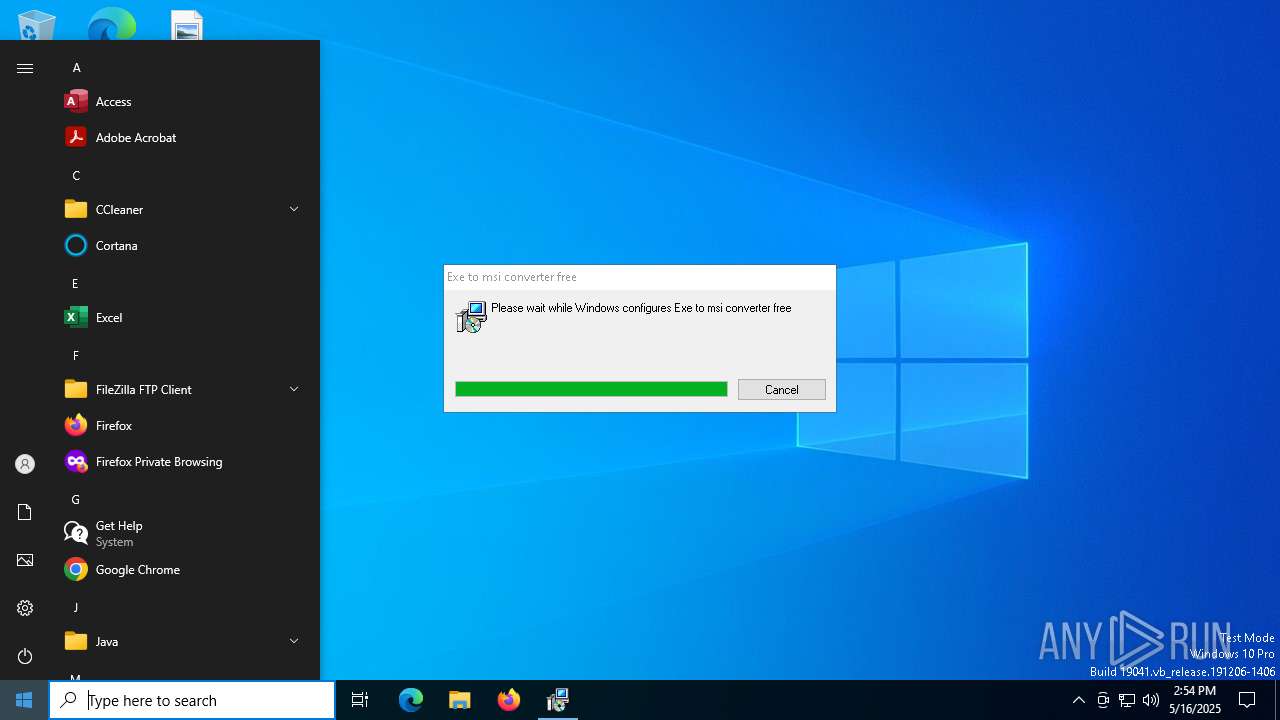Viewport: 1280px width, 720px height.
Task: Click the letter G group header
Action: (75, 500)
